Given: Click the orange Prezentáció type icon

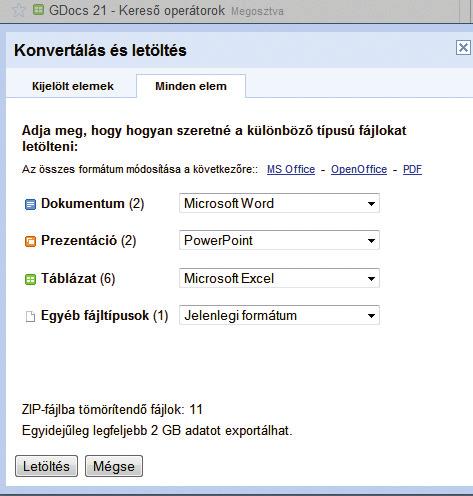Looking at the screenshot, I should click(x=30, y=241).
